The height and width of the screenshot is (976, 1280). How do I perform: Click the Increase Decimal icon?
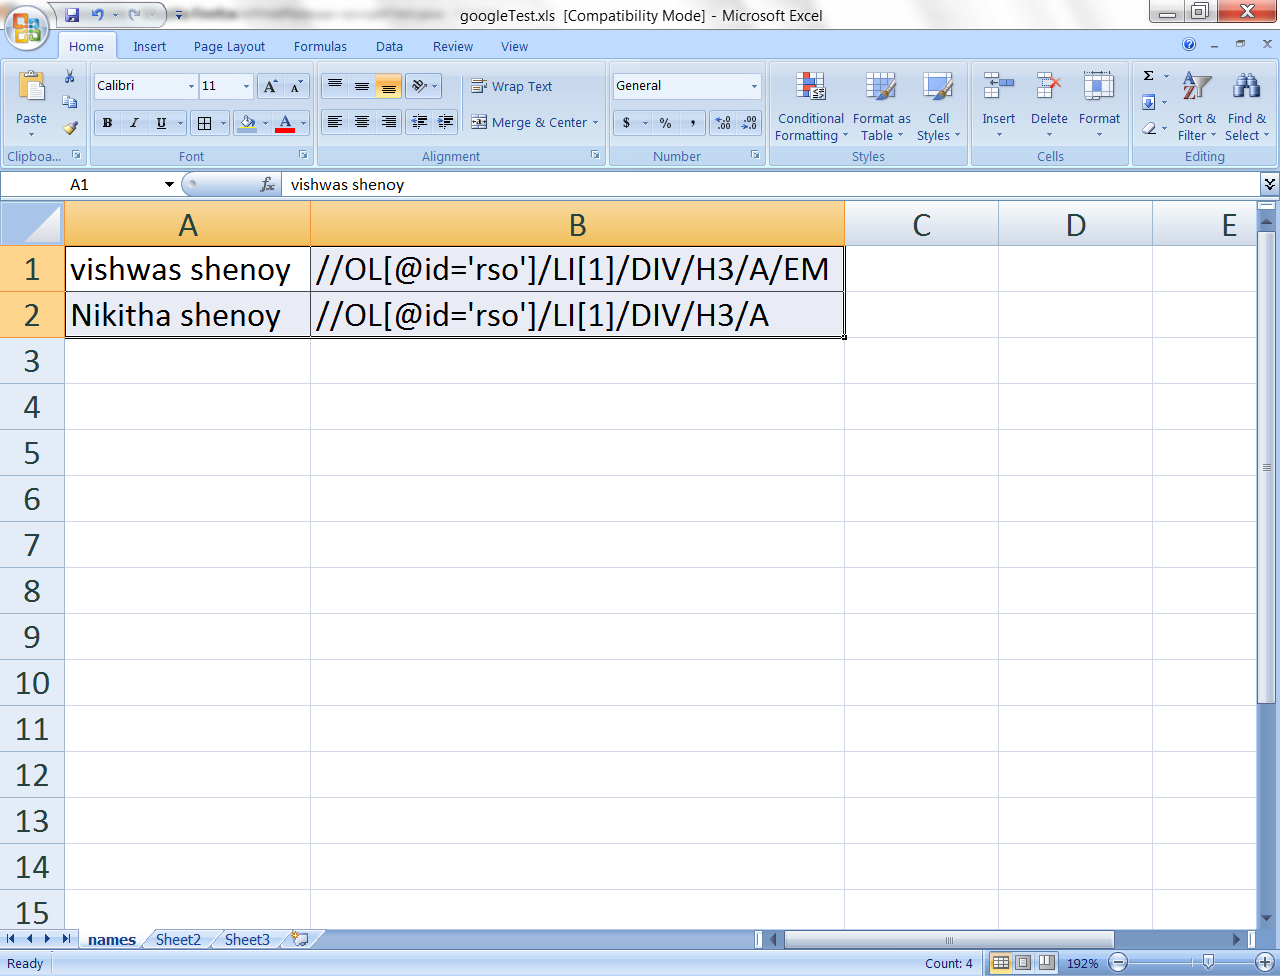(722, 123)
